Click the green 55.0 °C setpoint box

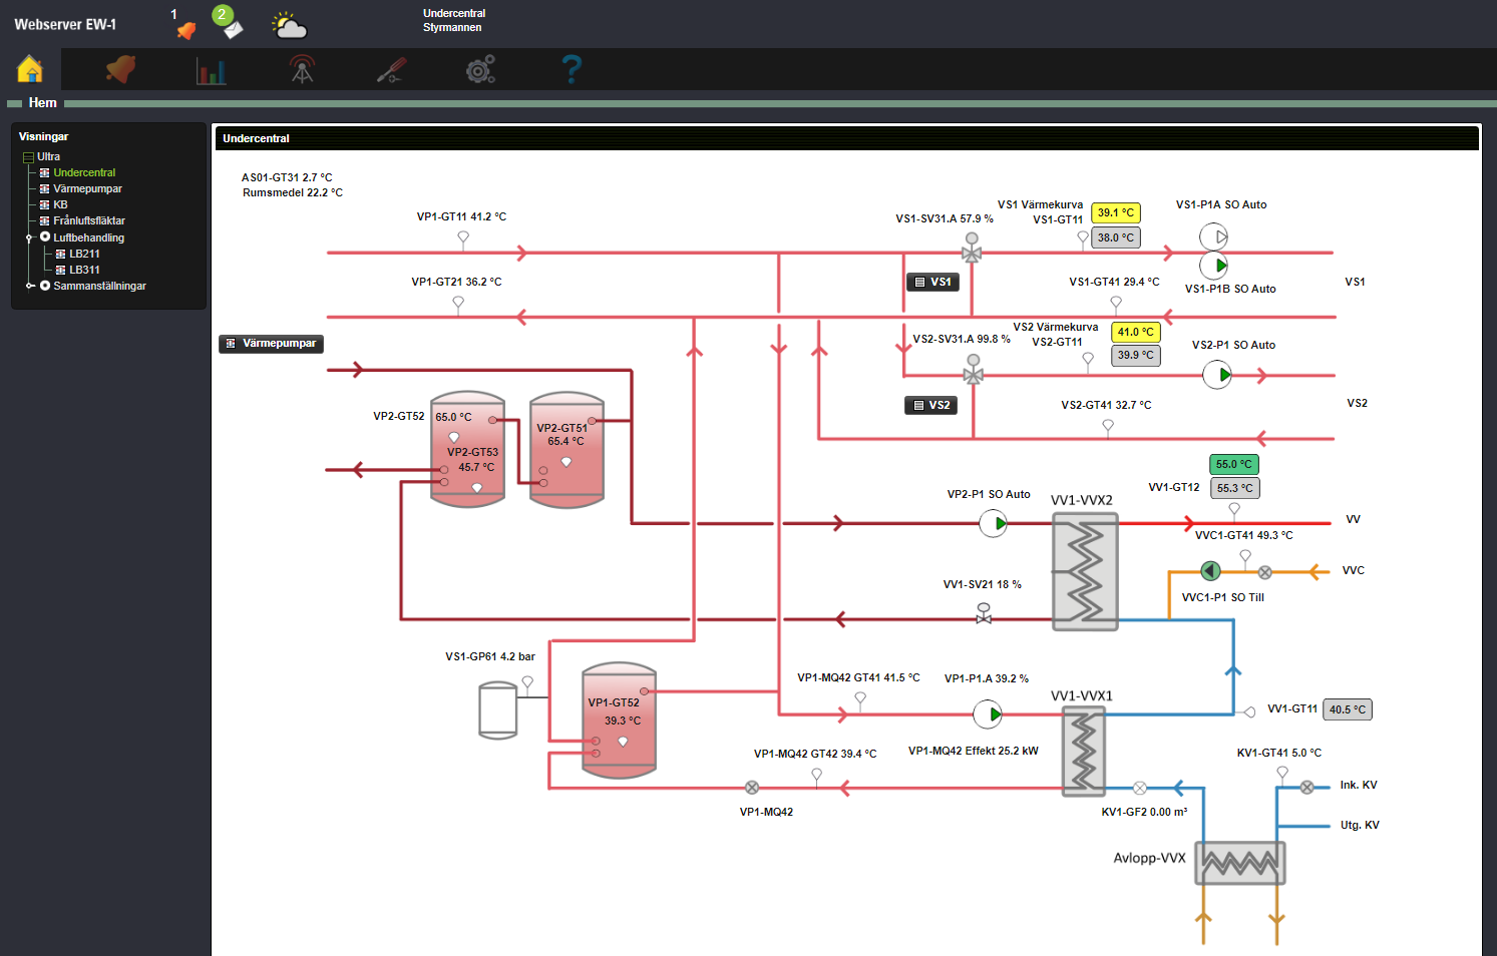[1233, 464]
